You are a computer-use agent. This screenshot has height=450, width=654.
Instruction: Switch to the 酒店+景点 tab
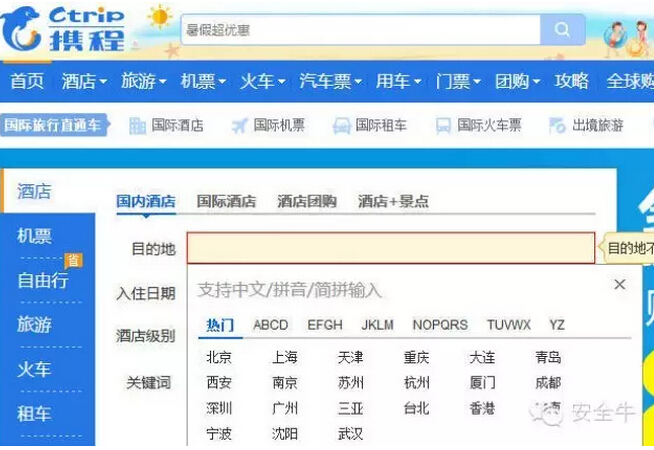(393, 201)
